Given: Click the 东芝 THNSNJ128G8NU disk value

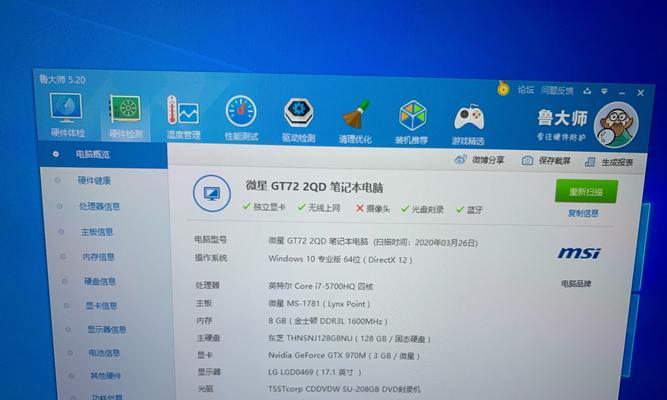Looking at the screenshot, I should [x=349, y=339].
